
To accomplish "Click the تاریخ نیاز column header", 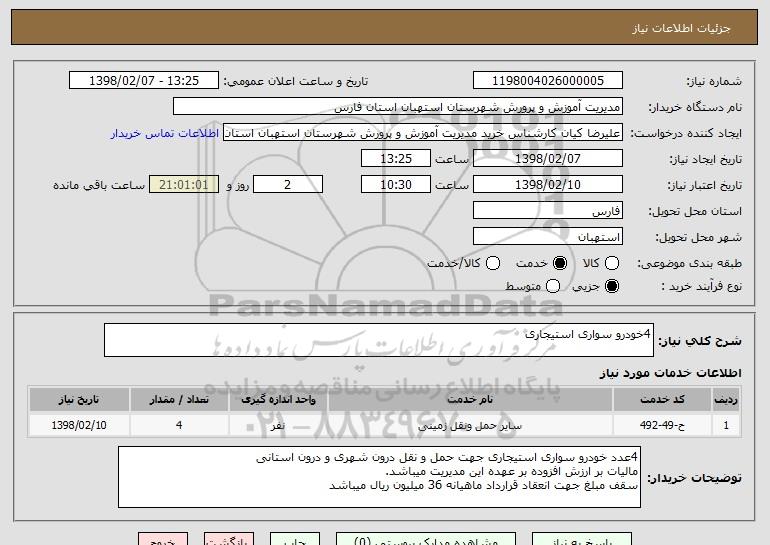I will coord(79,400).
